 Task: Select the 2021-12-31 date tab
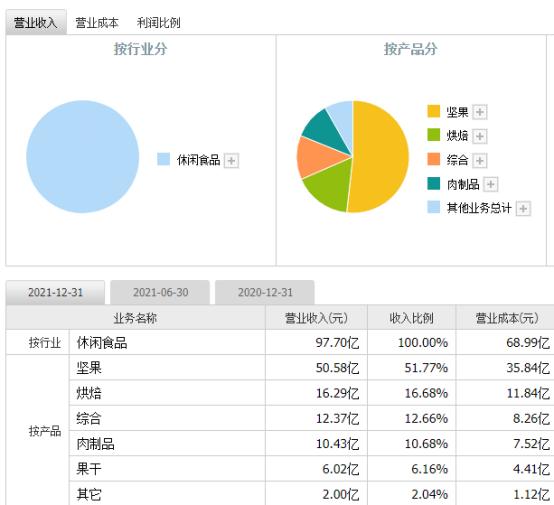click(55, 292)
